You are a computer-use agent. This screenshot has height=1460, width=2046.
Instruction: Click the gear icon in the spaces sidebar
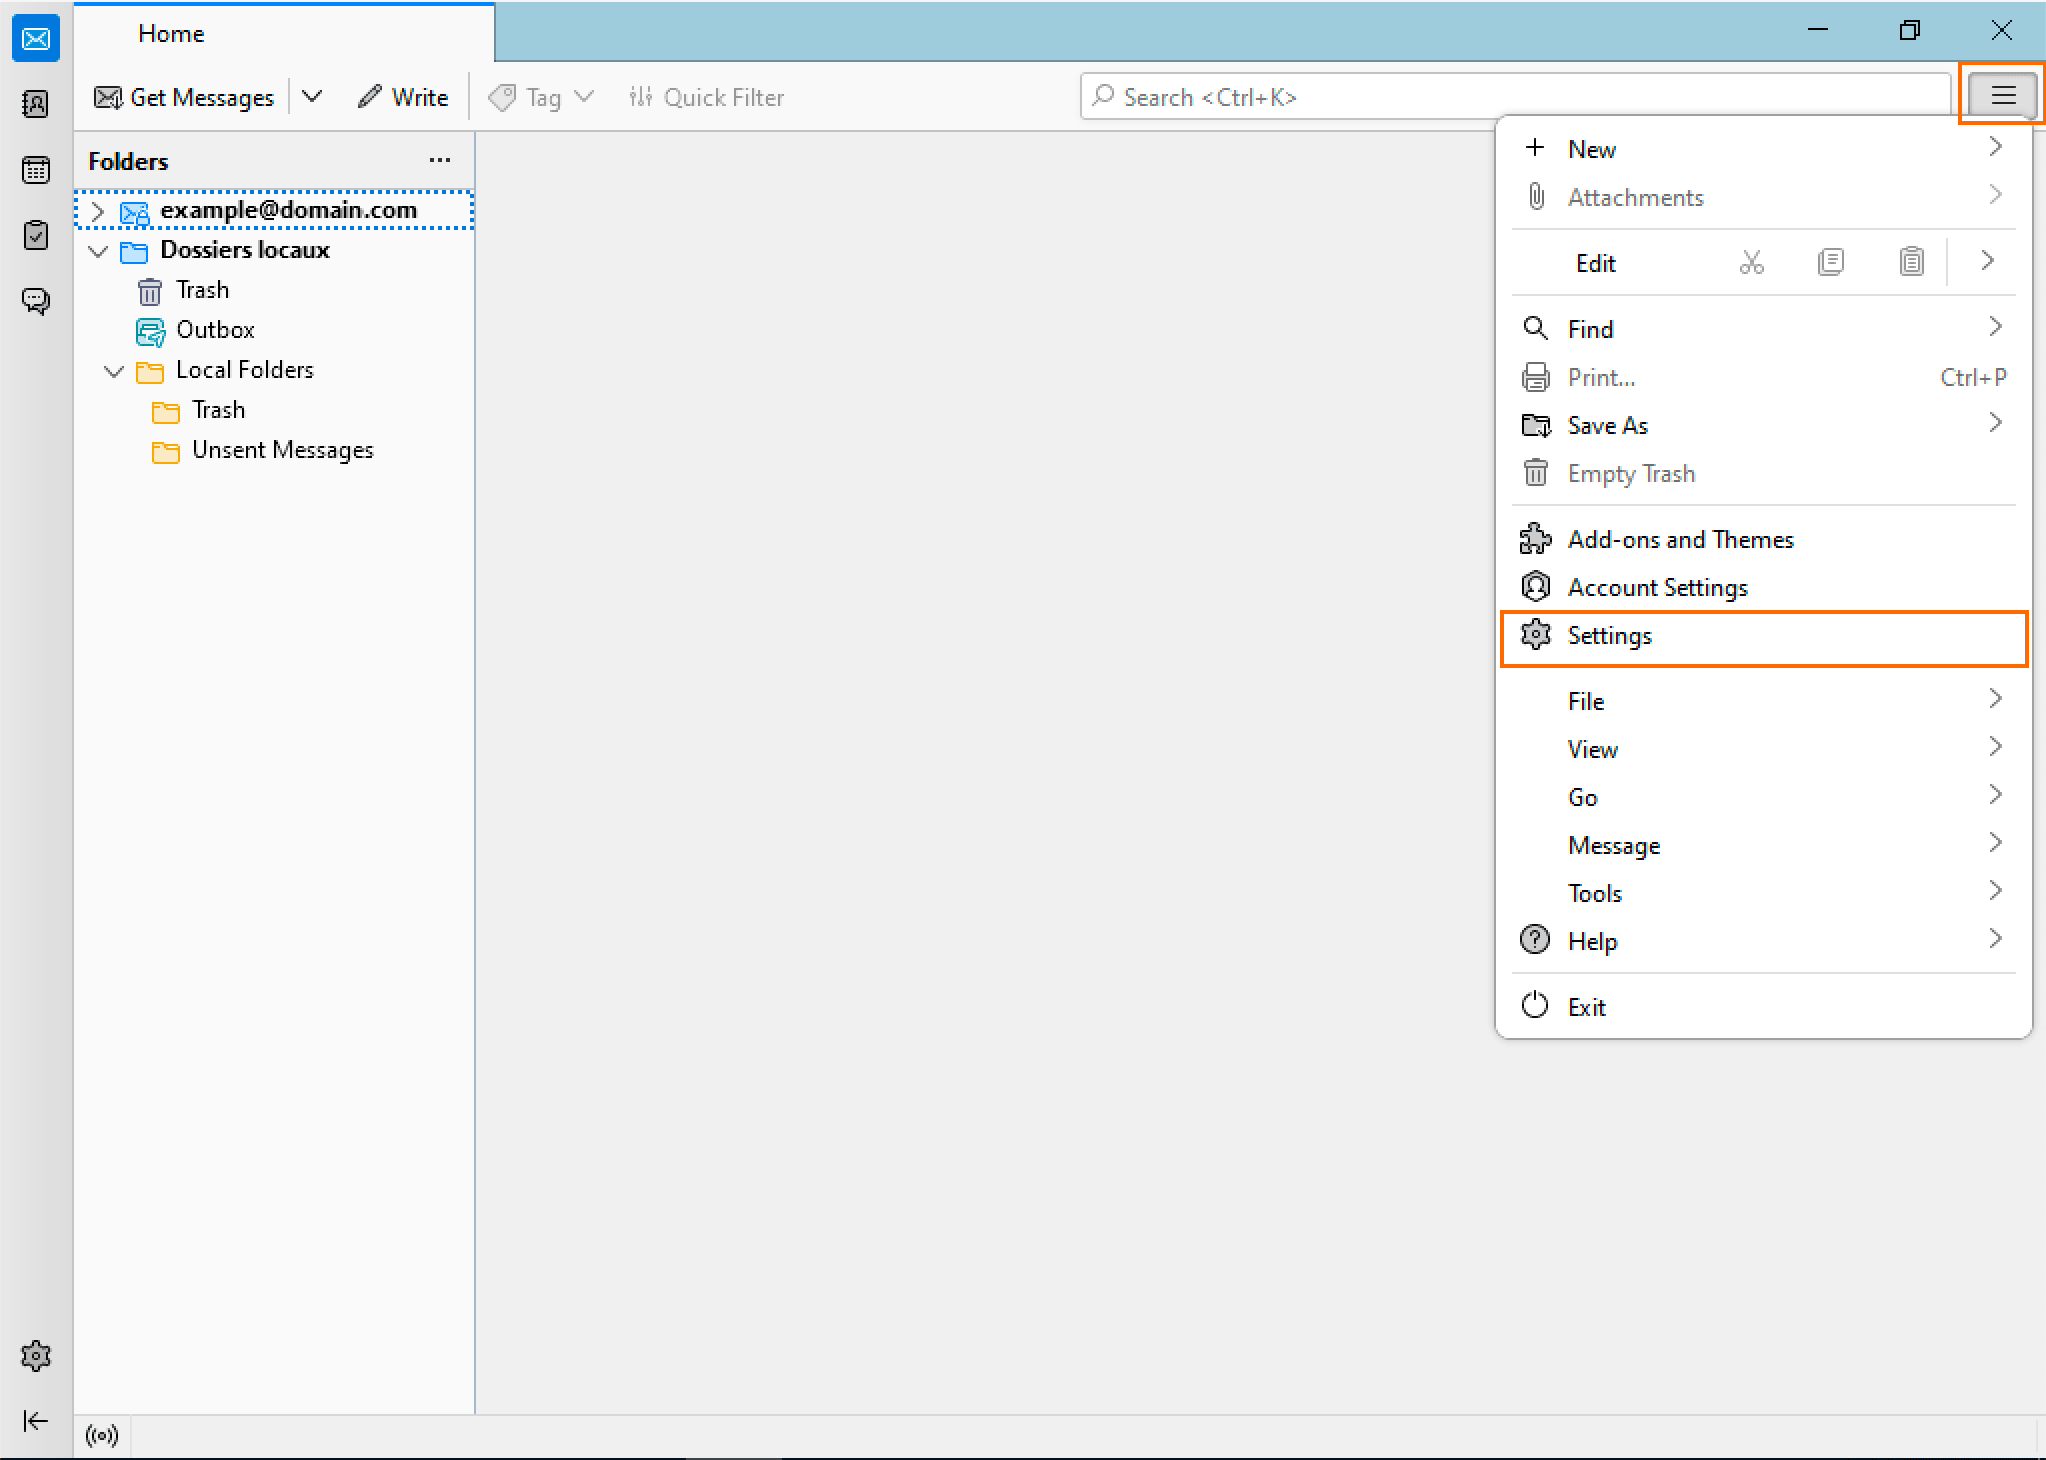pos(36,1356)
